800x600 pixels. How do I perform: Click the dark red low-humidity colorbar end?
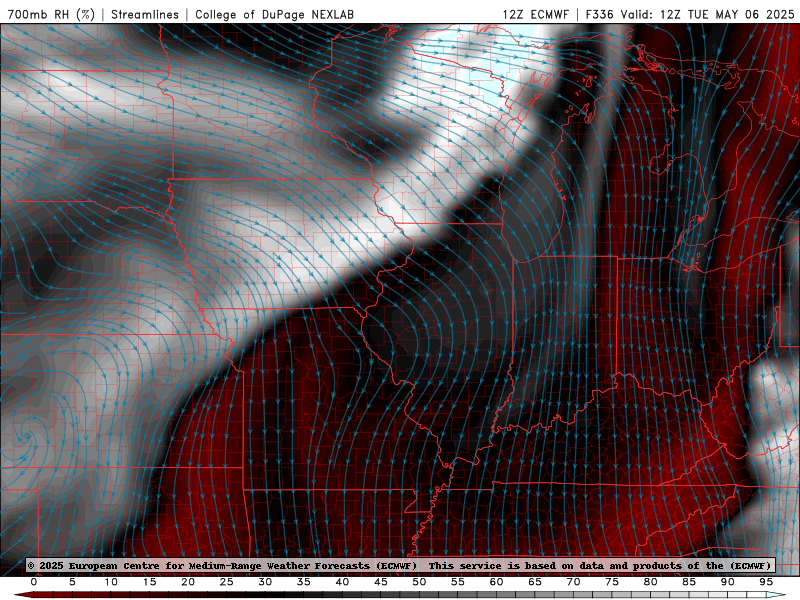click(23, 595)
